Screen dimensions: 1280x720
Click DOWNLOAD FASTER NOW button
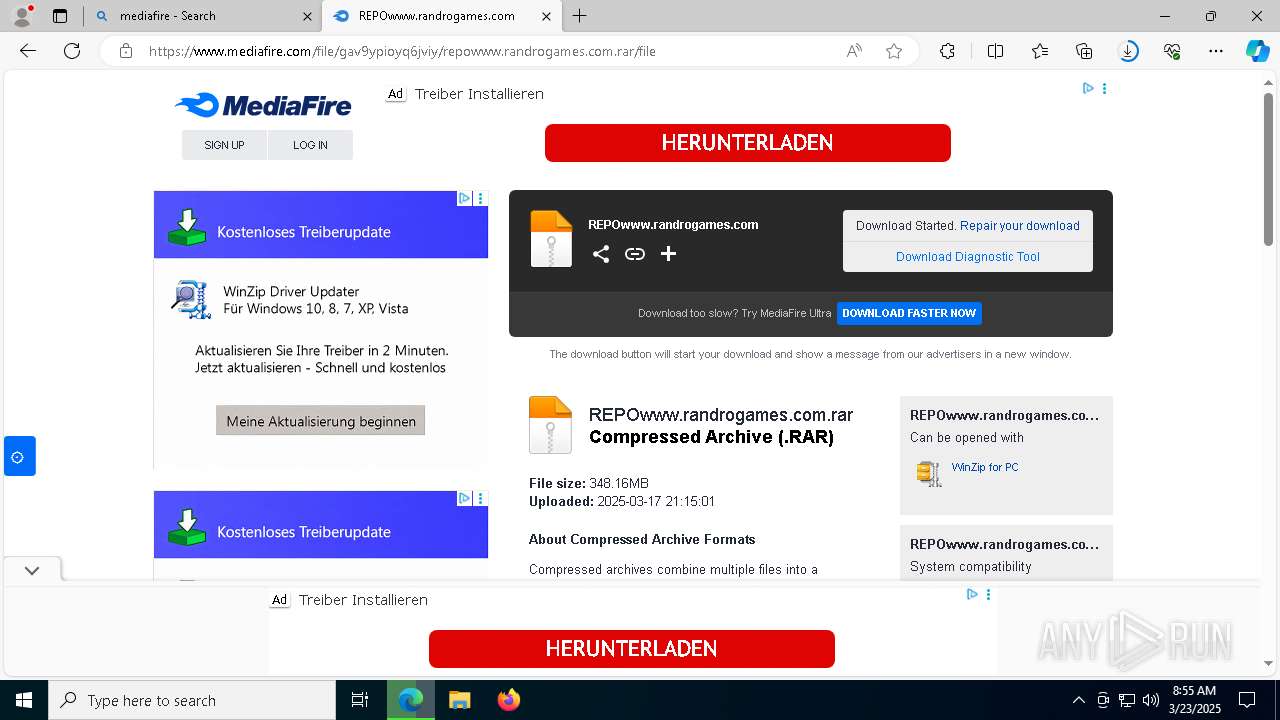909,313
